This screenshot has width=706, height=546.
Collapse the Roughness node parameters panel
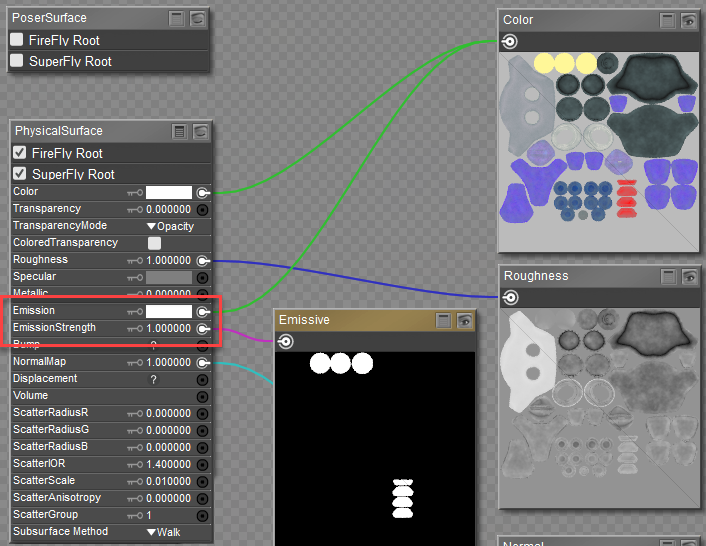pyautogui.click(x=668, y=276)
